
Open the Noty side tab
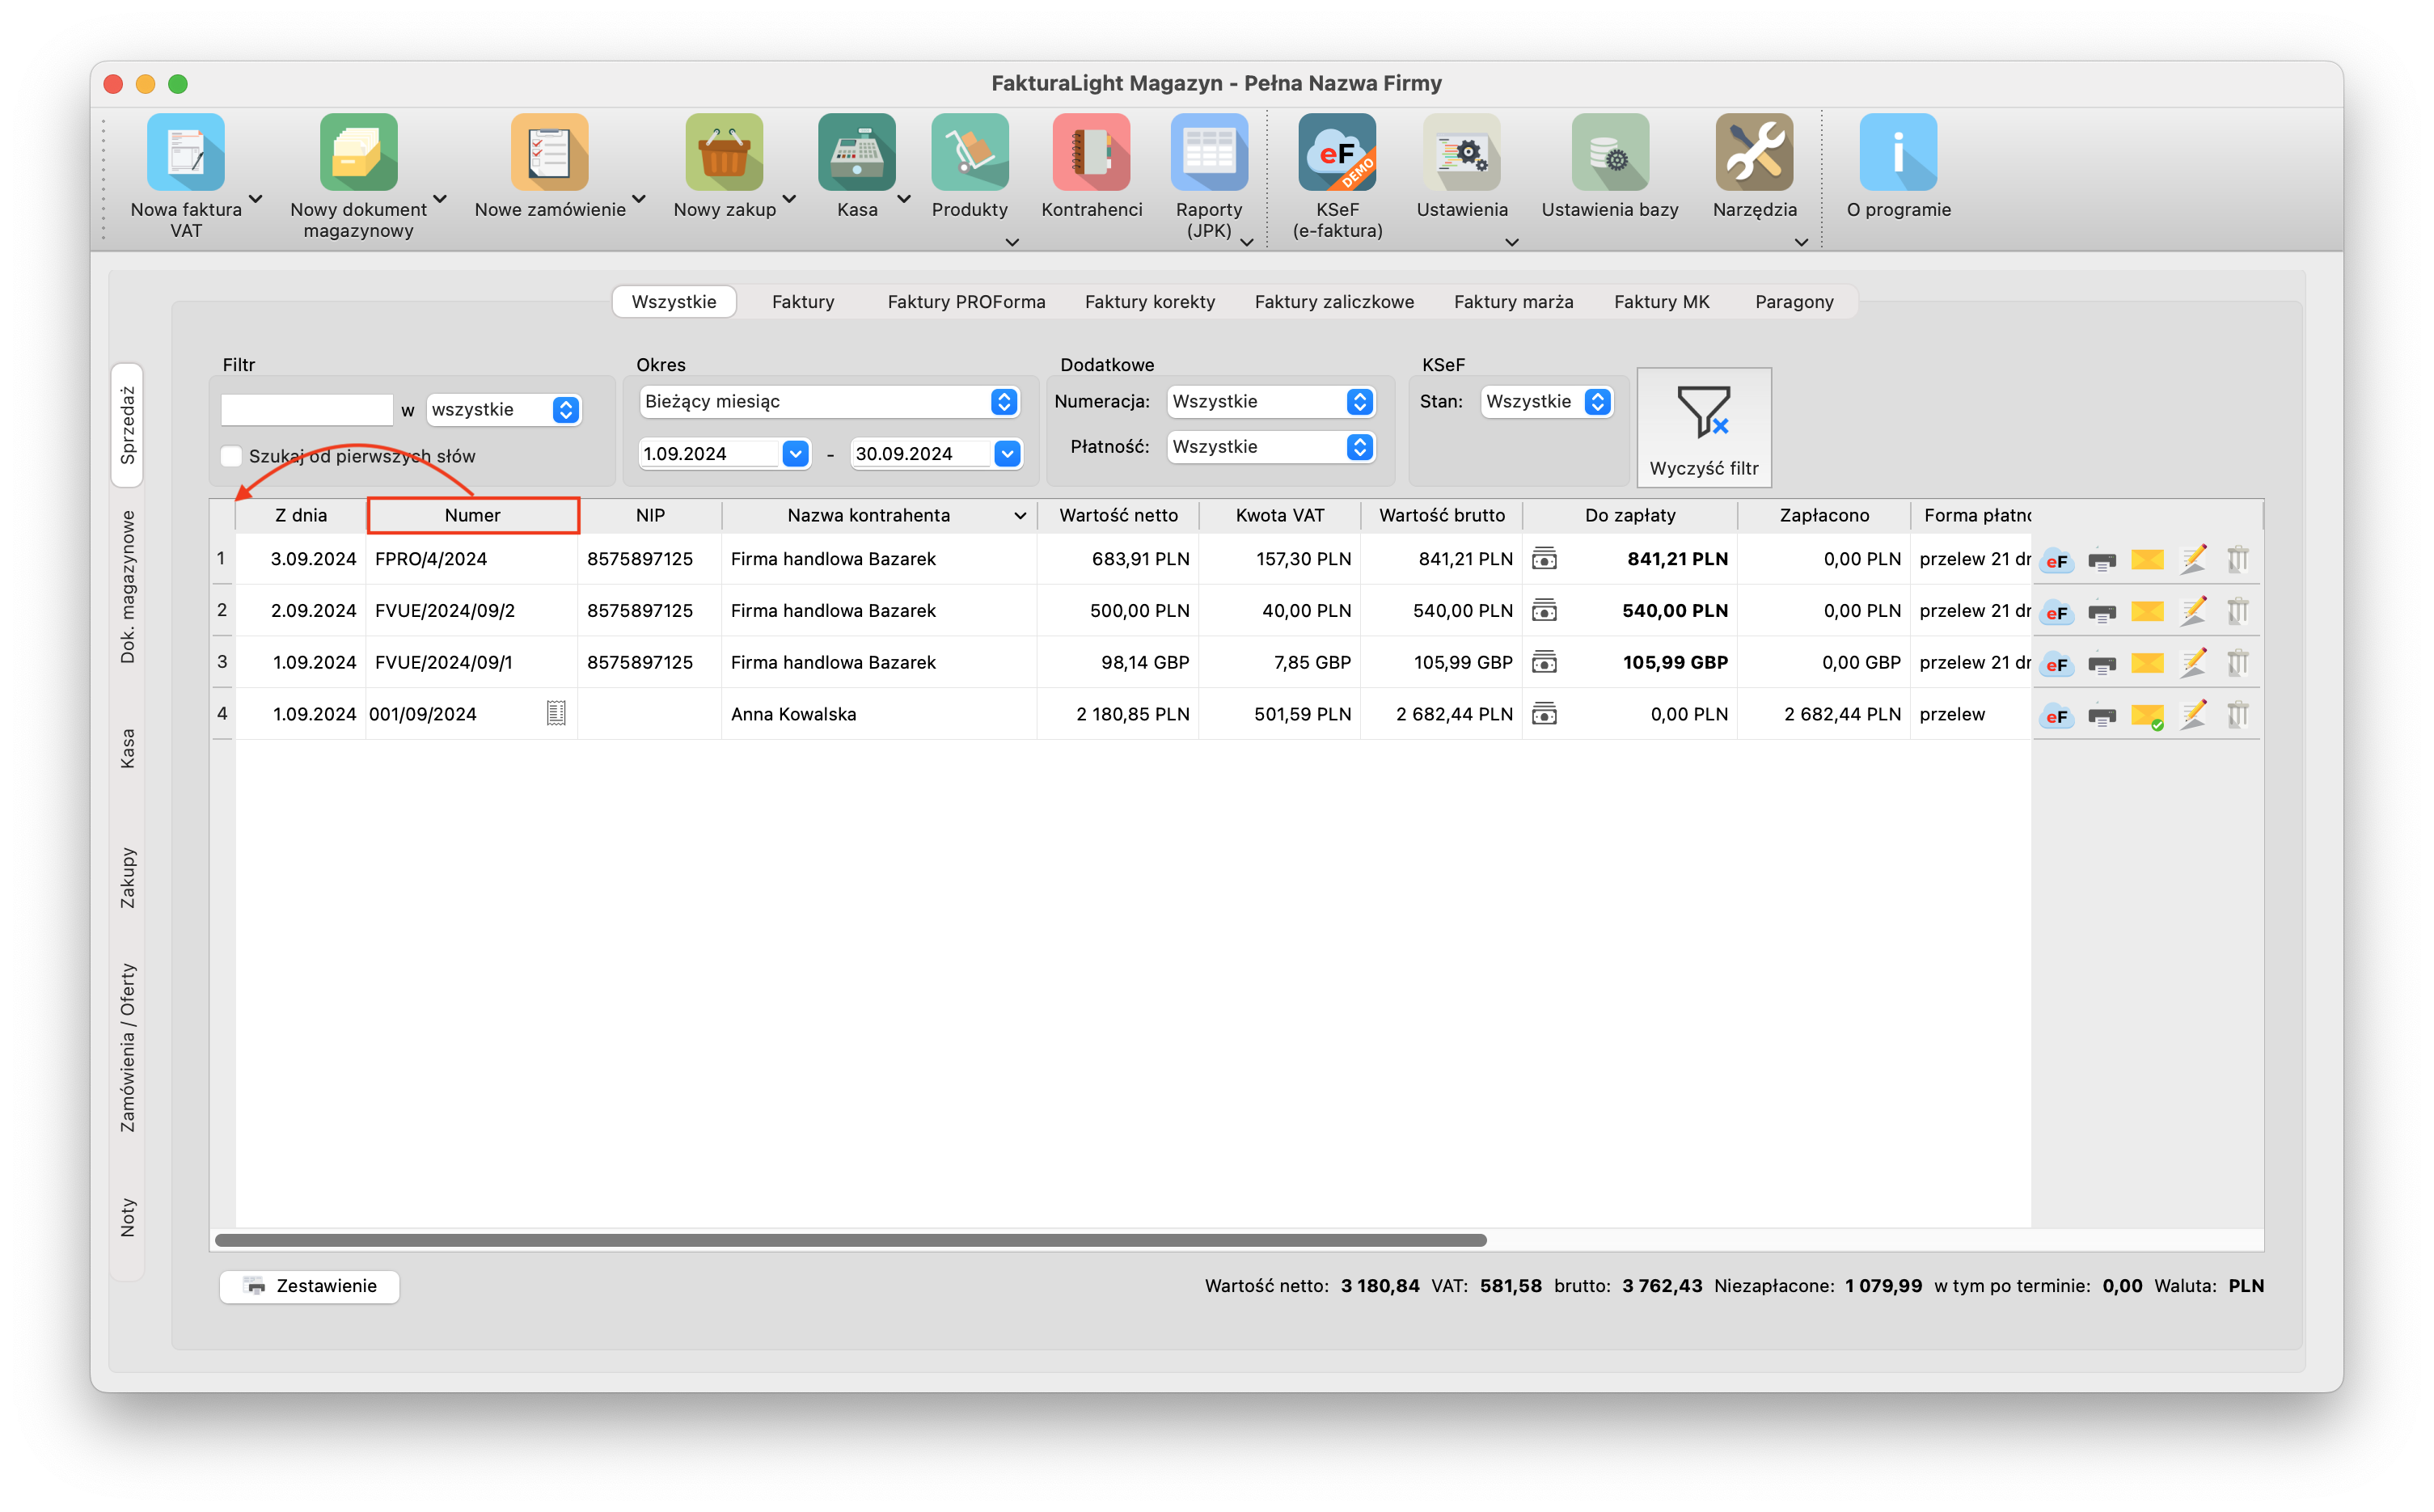tap(128, 1217)
